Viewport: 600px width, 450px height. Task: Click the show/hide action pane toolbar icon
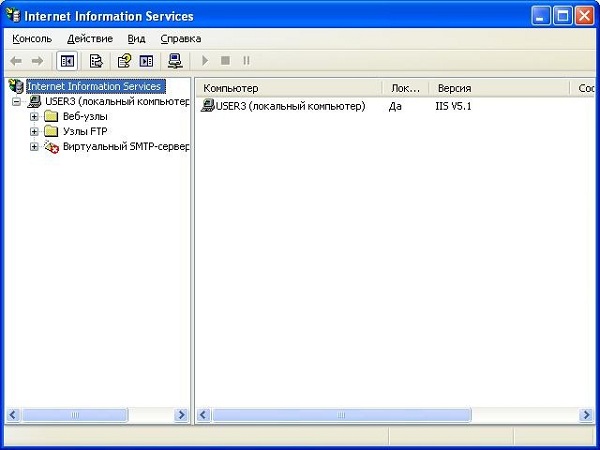pyautogui.click(x=146, y=61)
